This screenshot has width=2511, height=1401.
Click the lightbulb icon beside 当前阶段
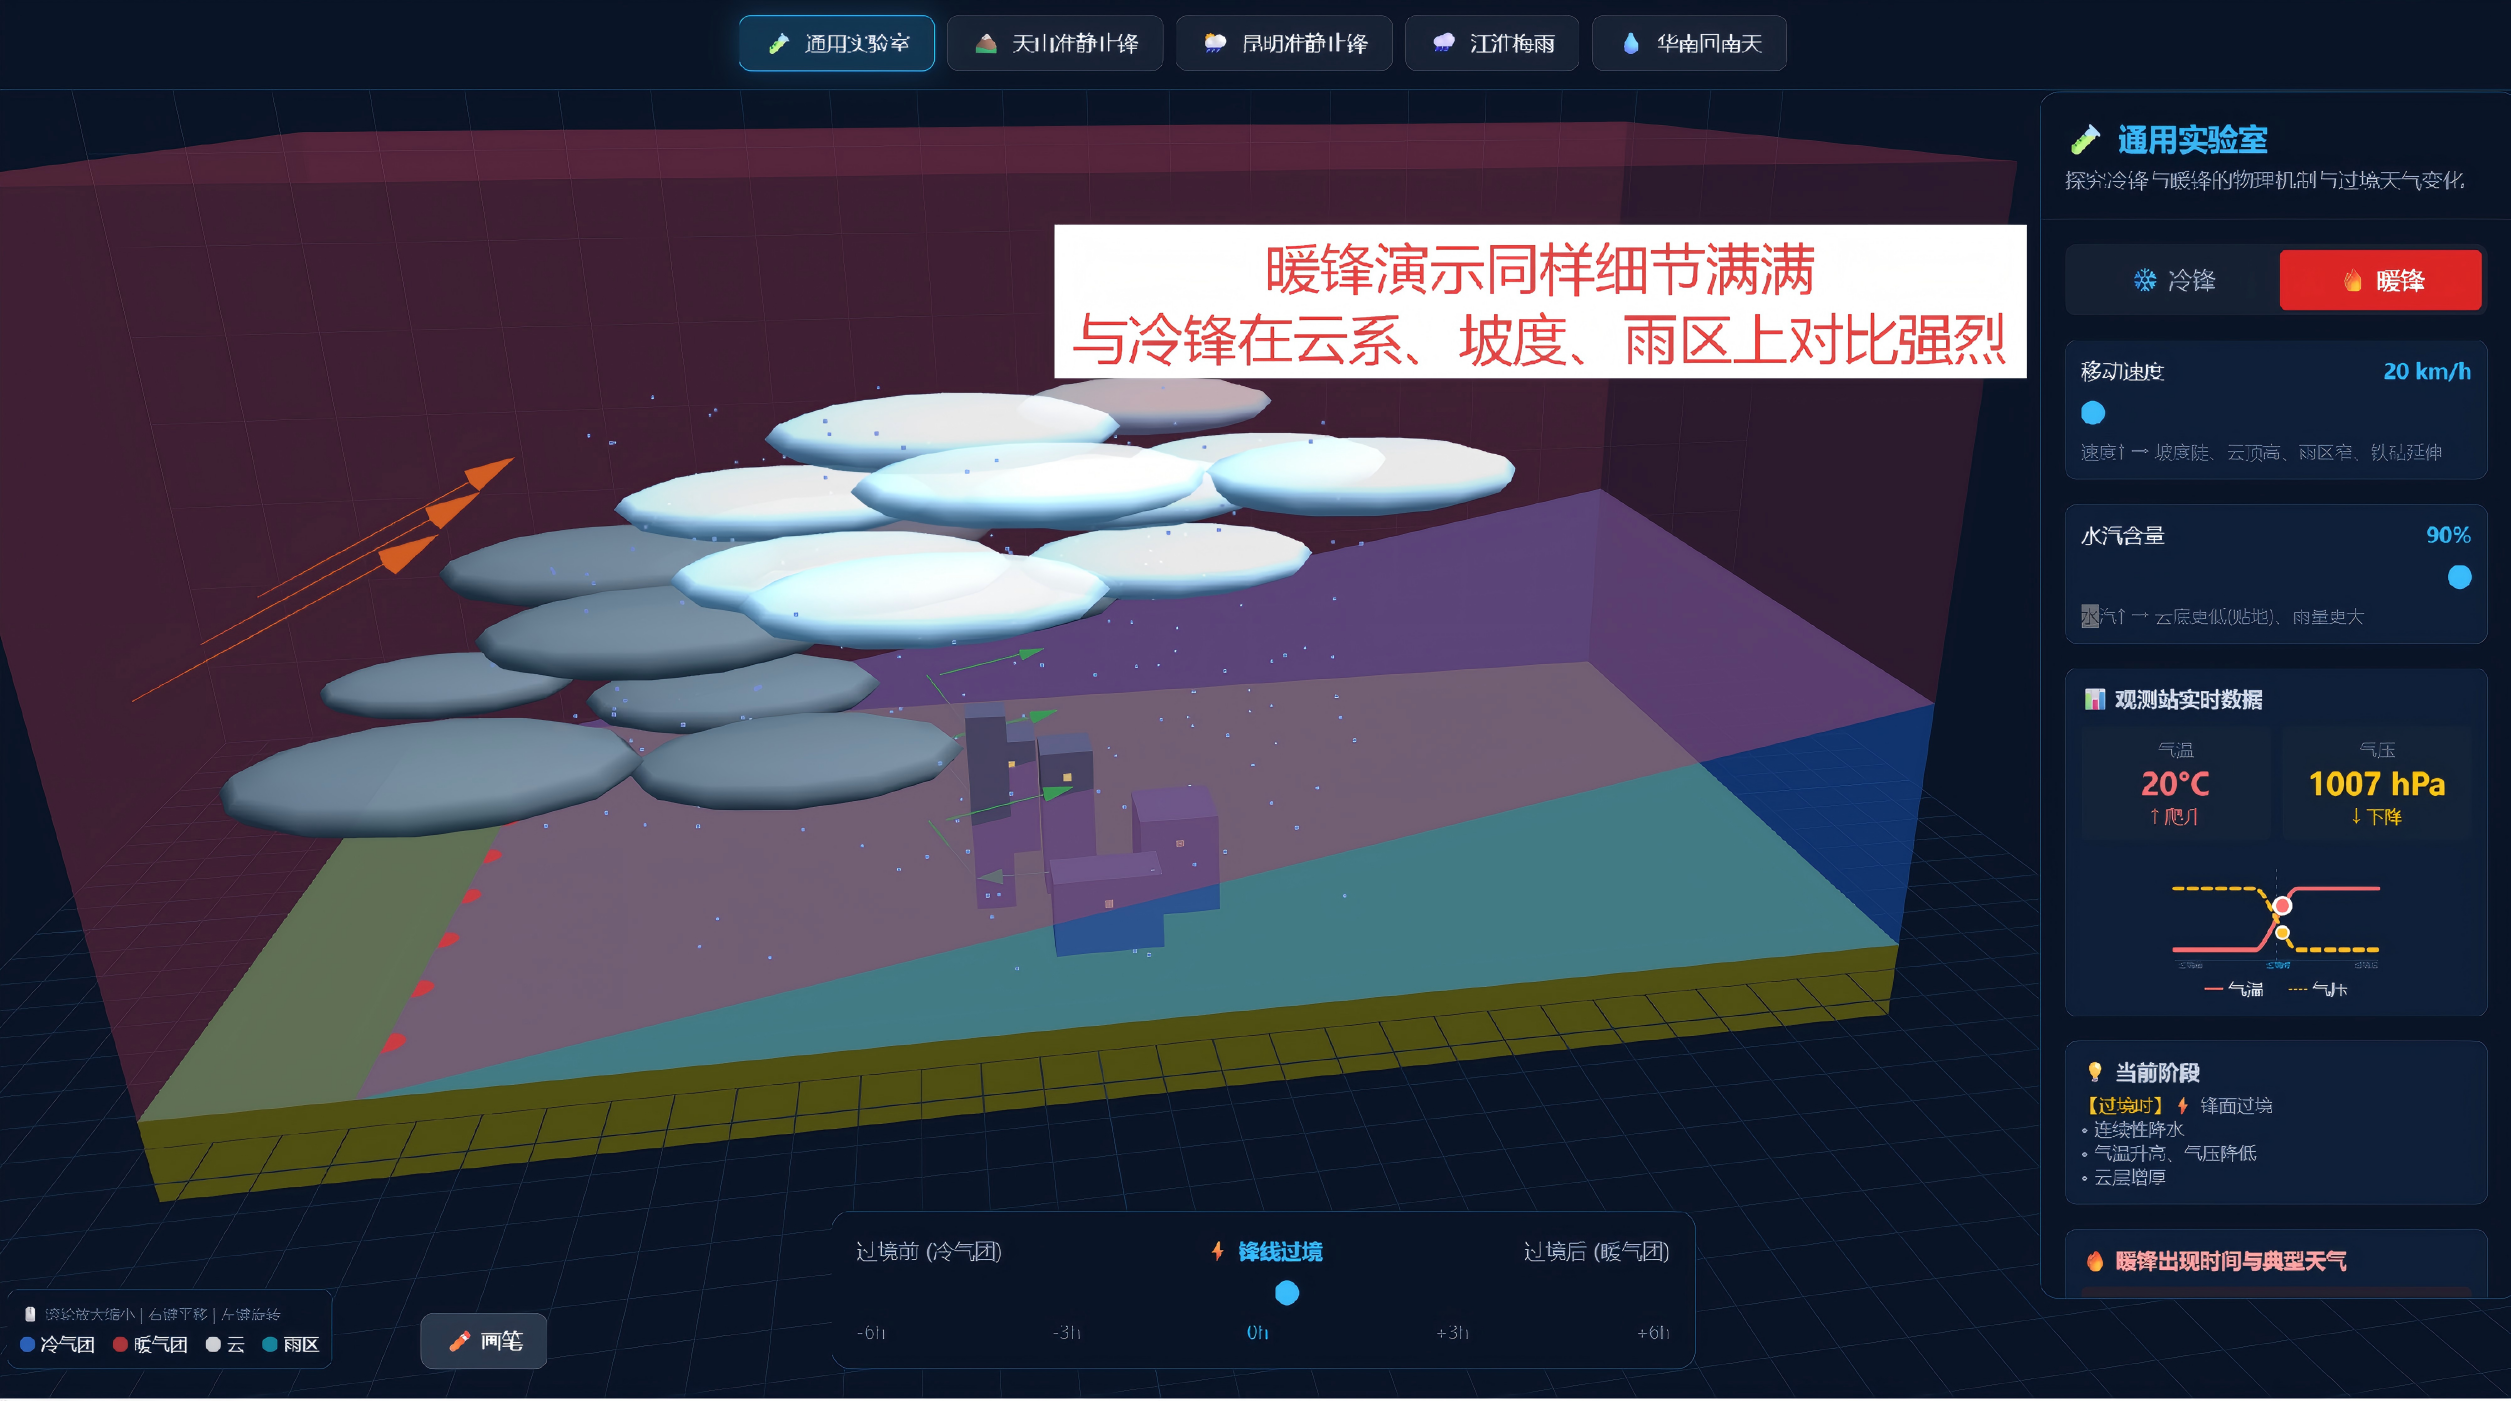point(2094,1072)
